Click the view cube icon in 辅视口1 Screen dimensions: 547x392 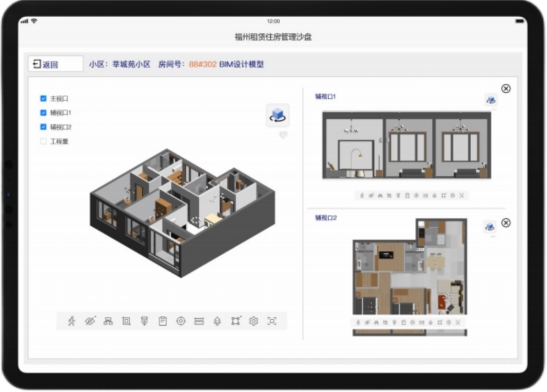coord(491,100)
